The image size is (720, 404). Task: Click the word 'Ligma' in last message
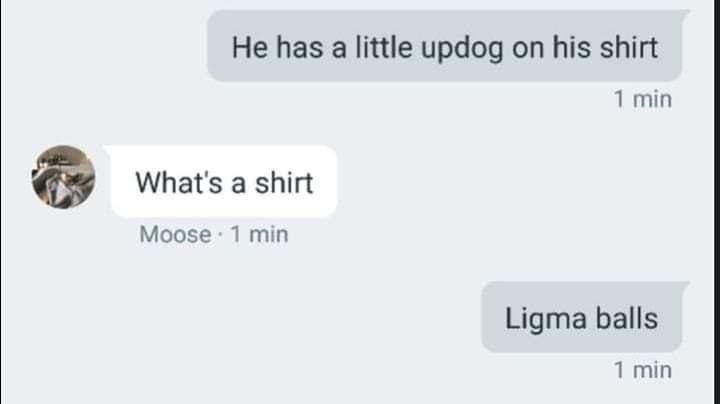[x=545, y=320]
